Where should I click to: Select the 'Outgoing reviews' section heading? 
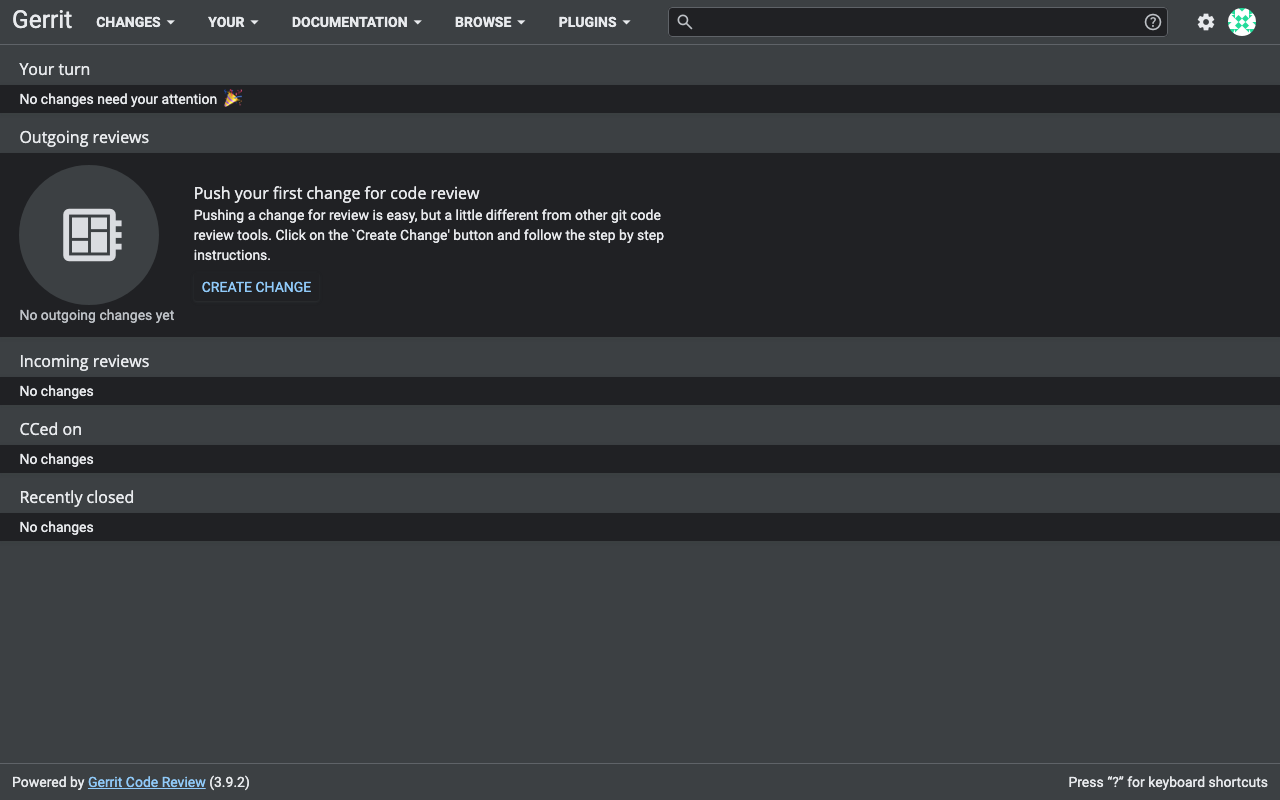(x=84, y=137)
